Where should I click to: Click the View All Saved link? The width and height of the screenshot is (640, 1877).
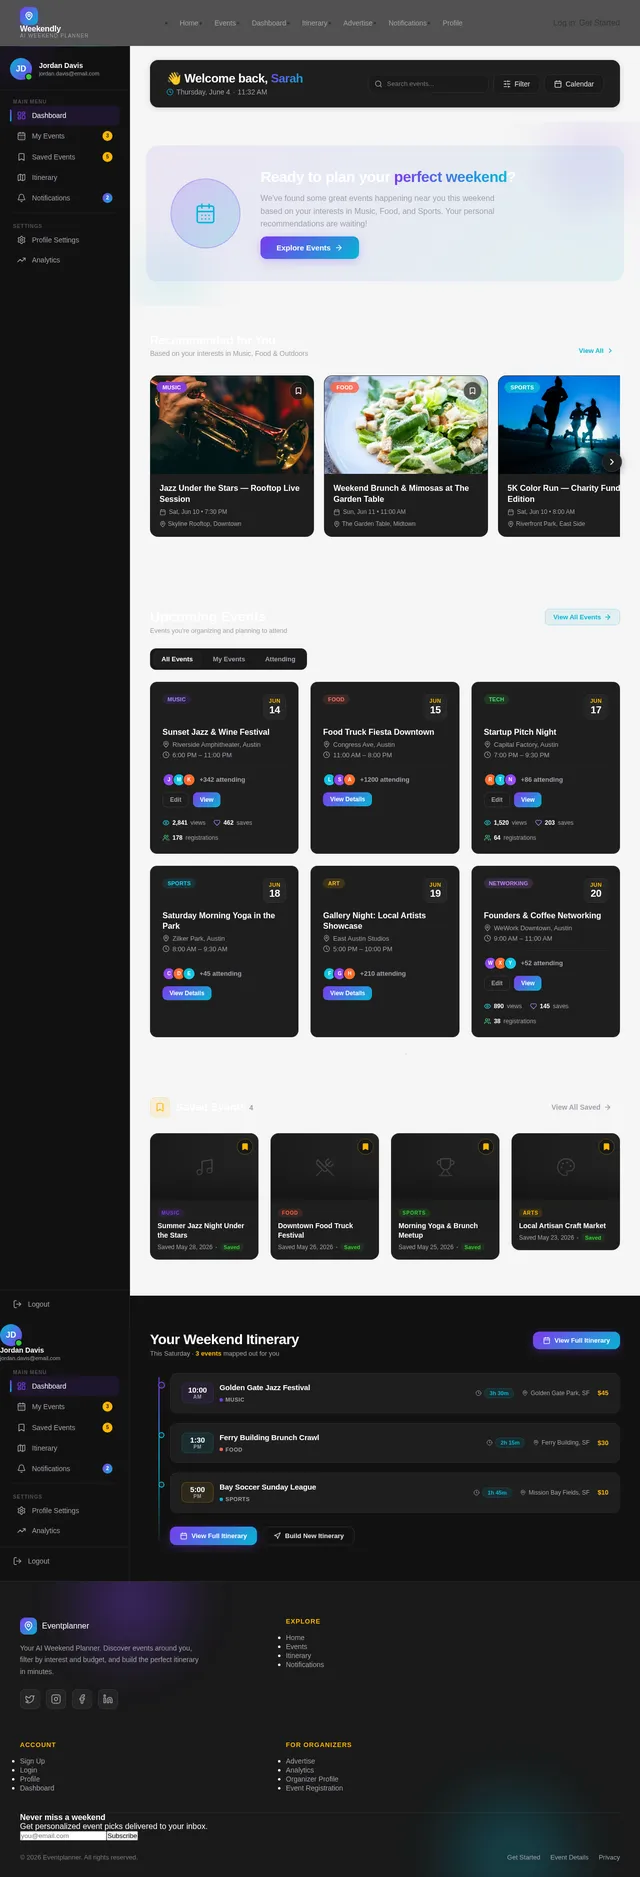pos(581,1107)
